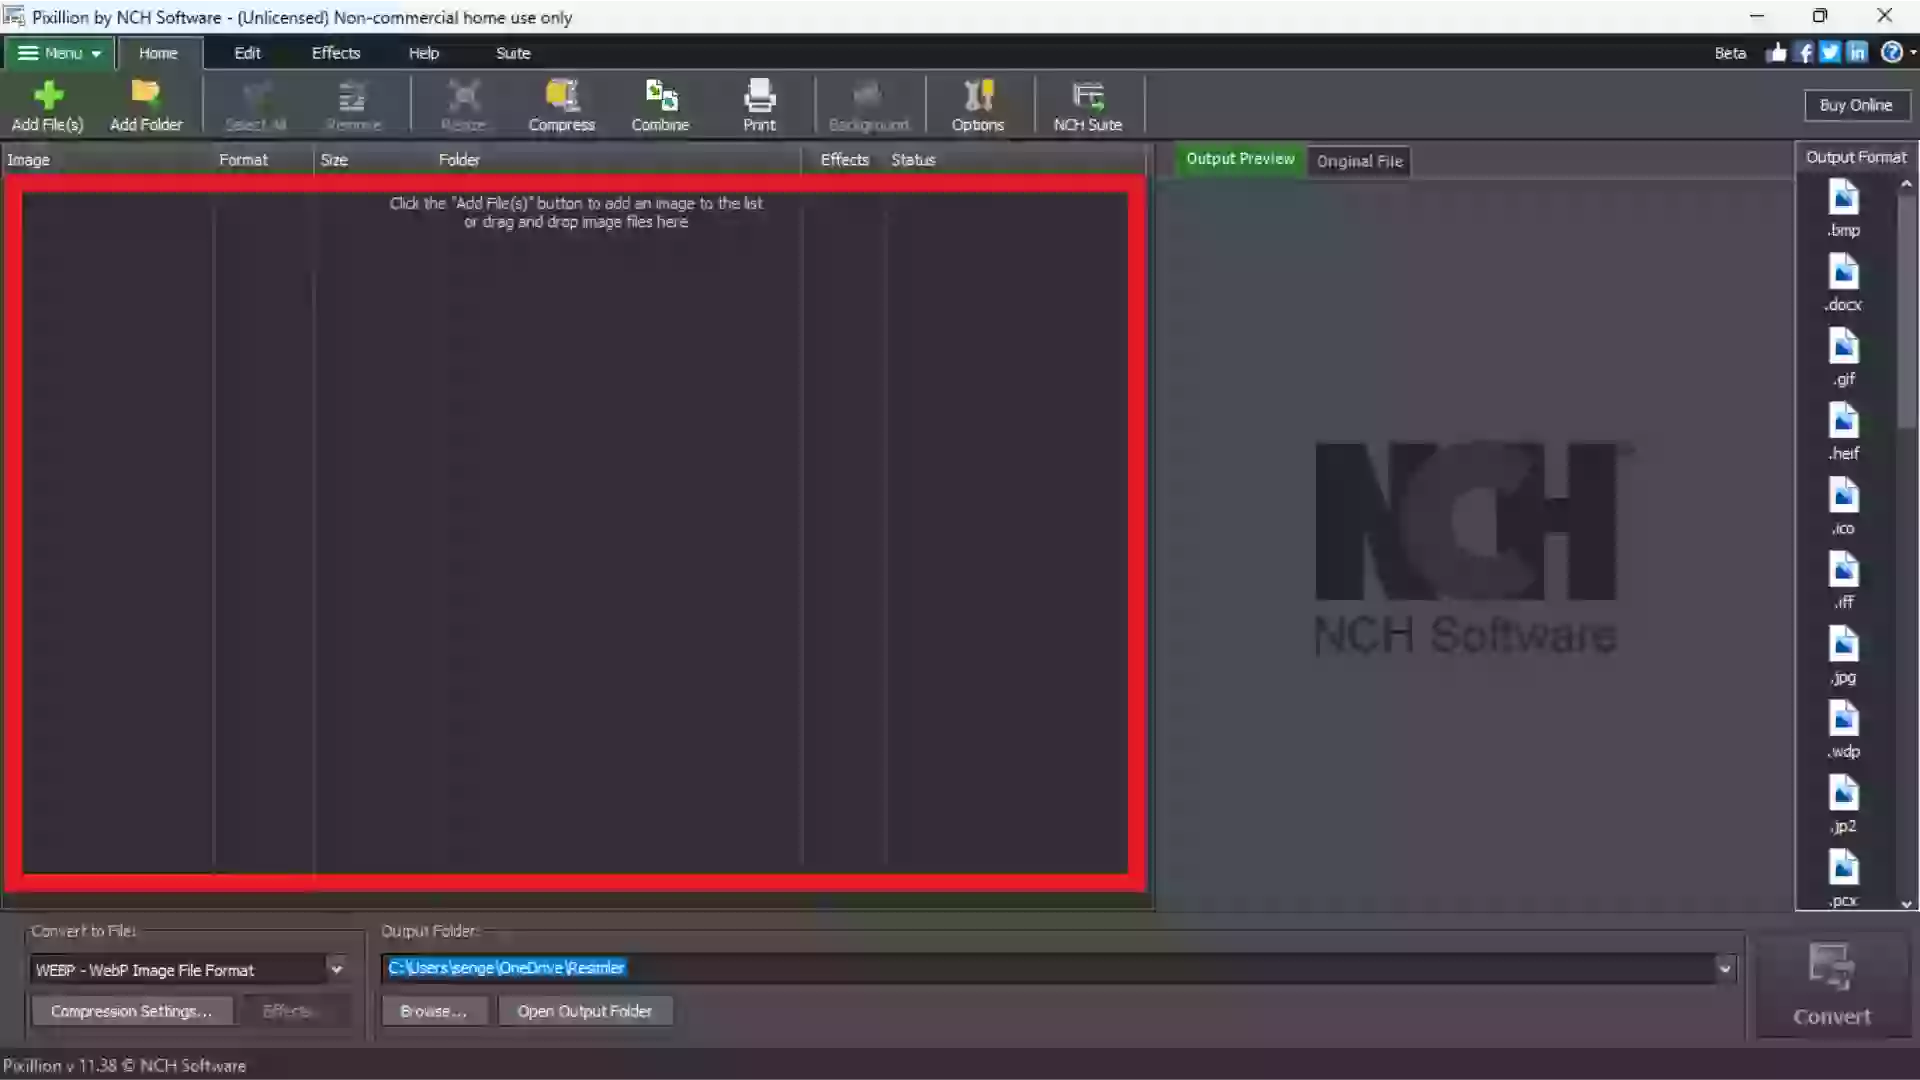
Task: Switch to the Help tab
Action: click(424, 53)
